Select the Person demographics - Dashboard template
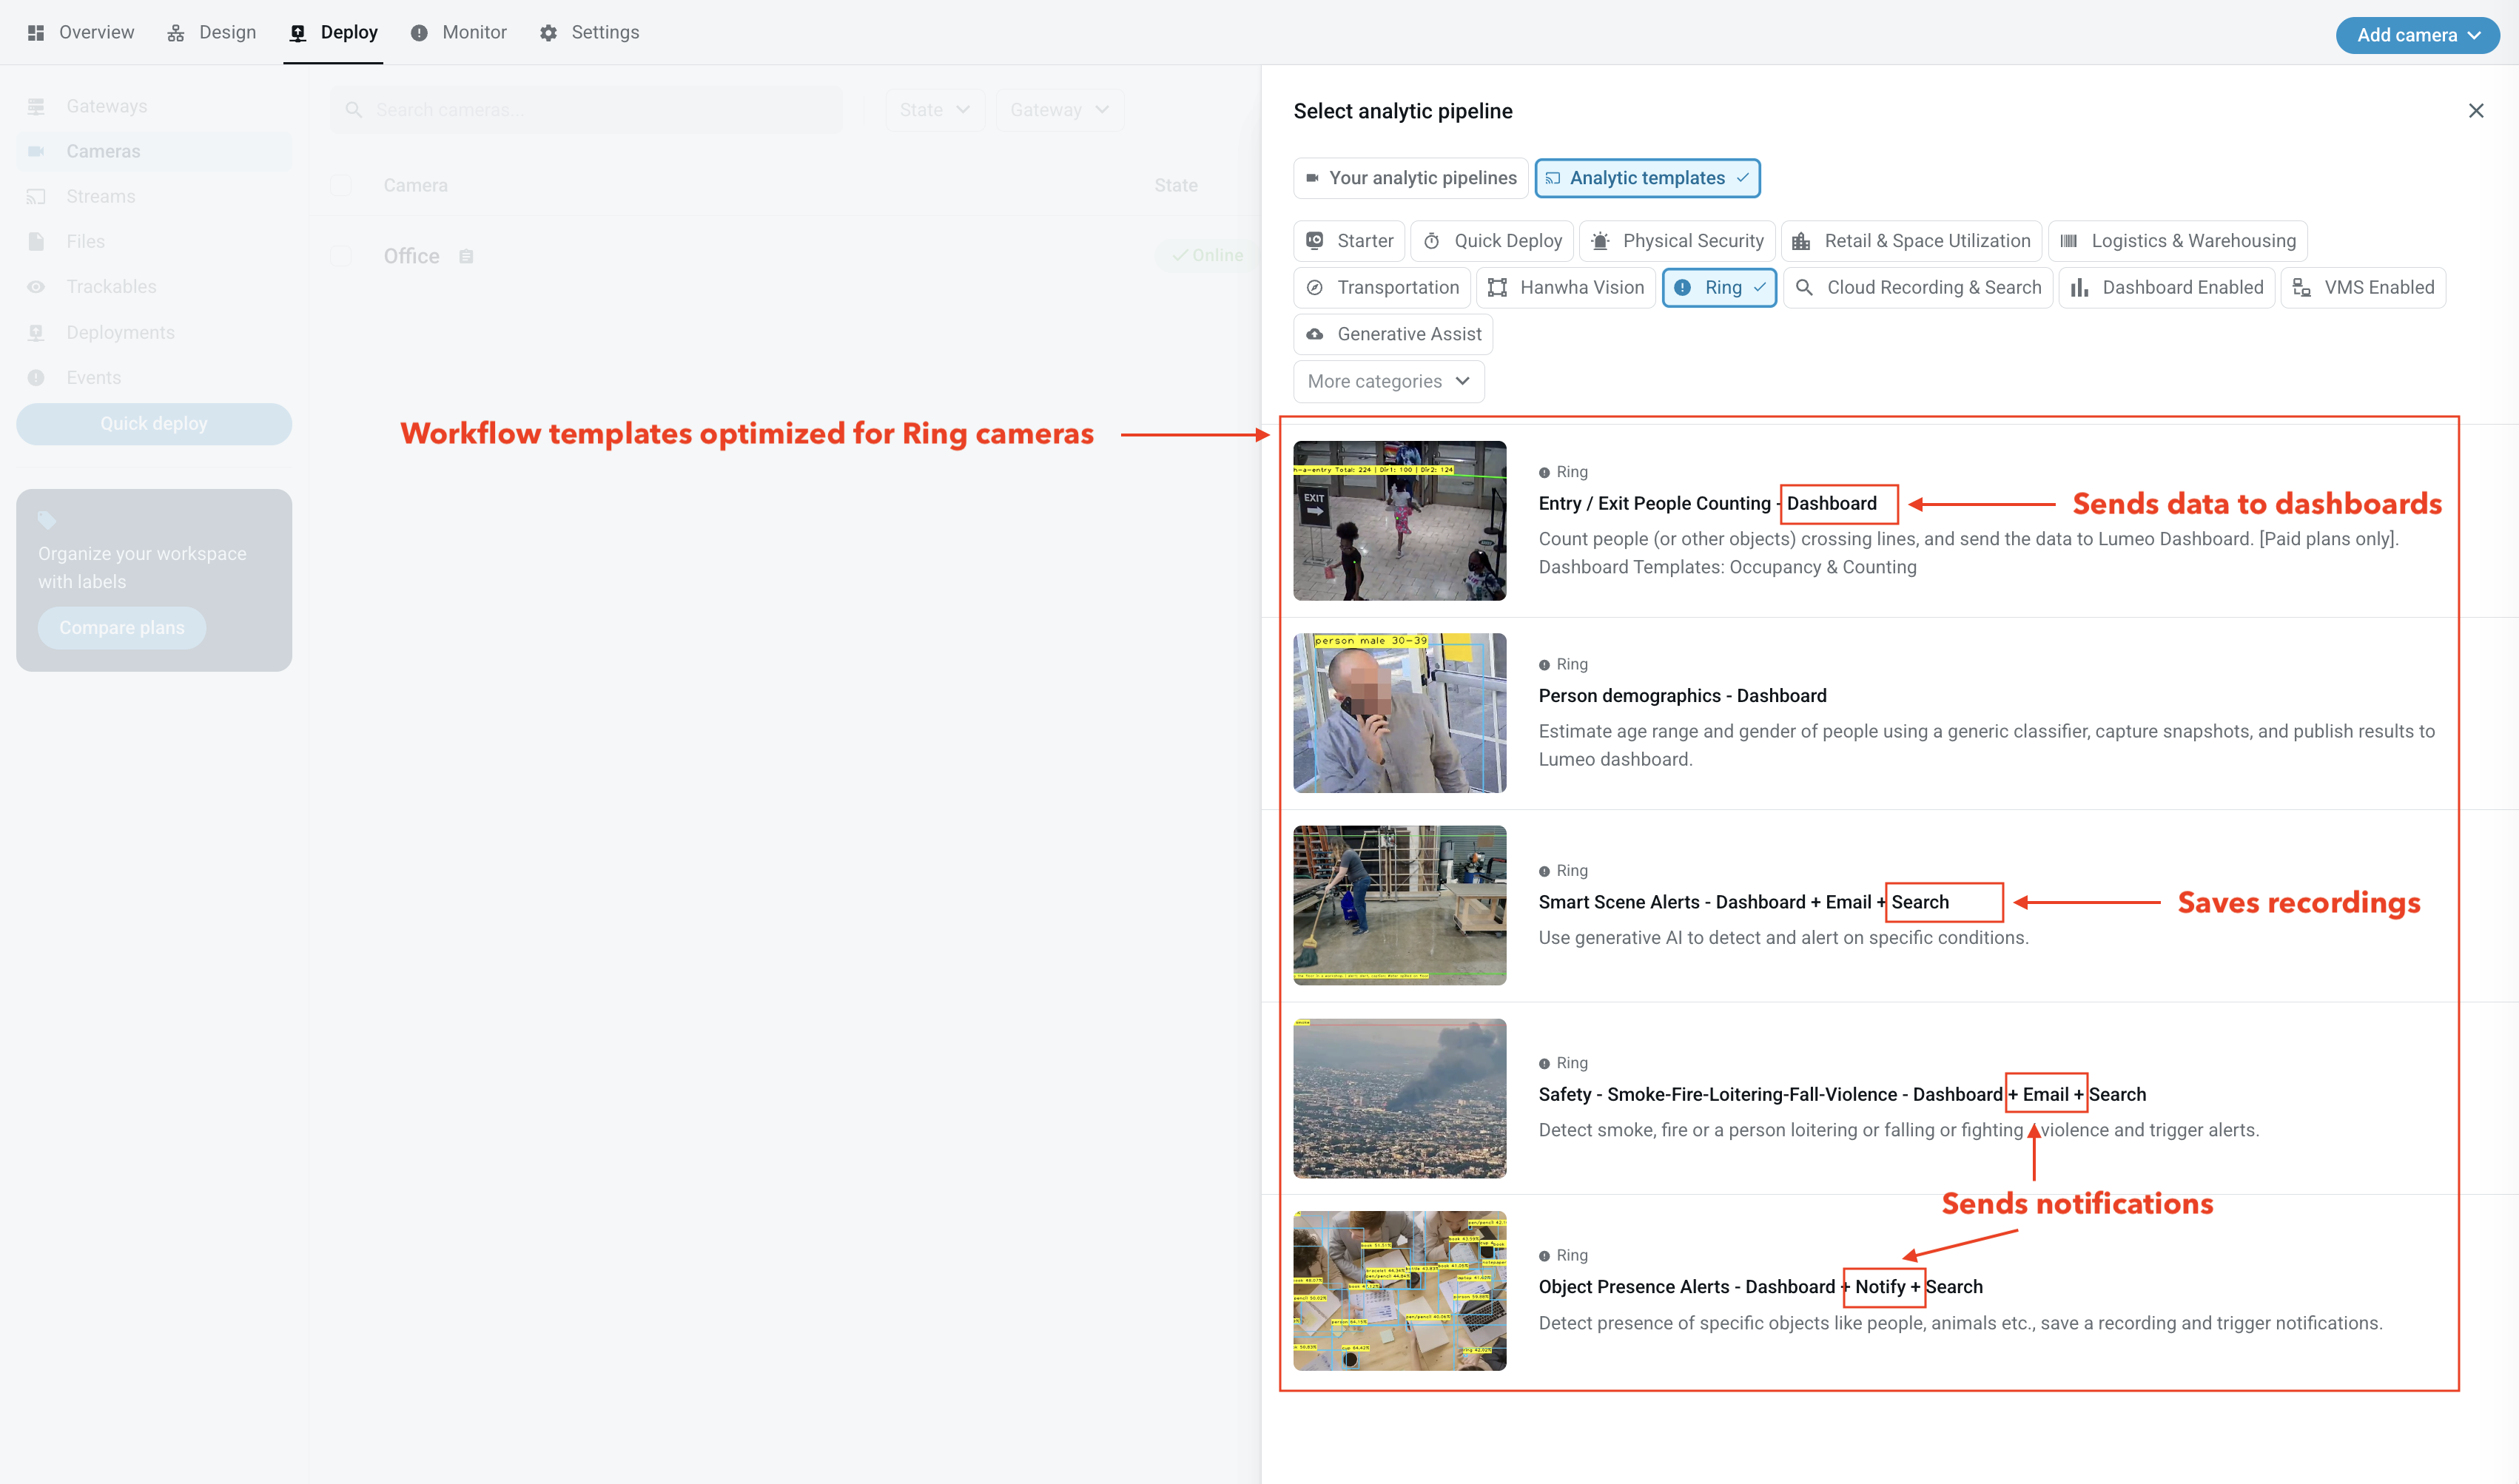This screenshot has width=2519, height=1484. pyautogui.click(x=1682, y=695)
